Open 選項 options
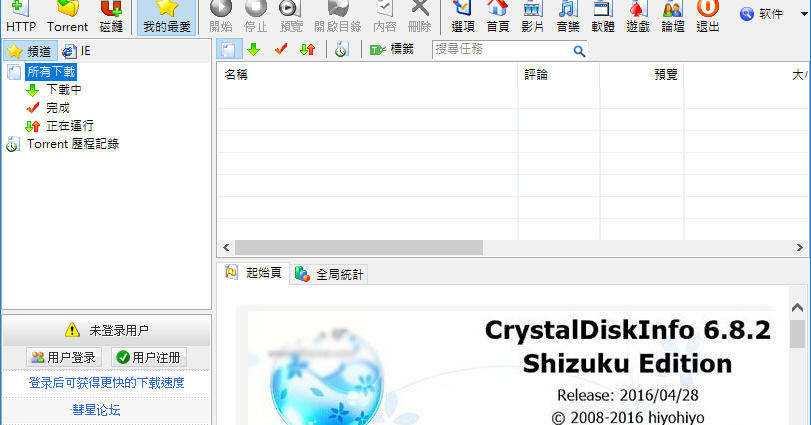This screenshot has width=811, height=425. (x=463, y=17)
